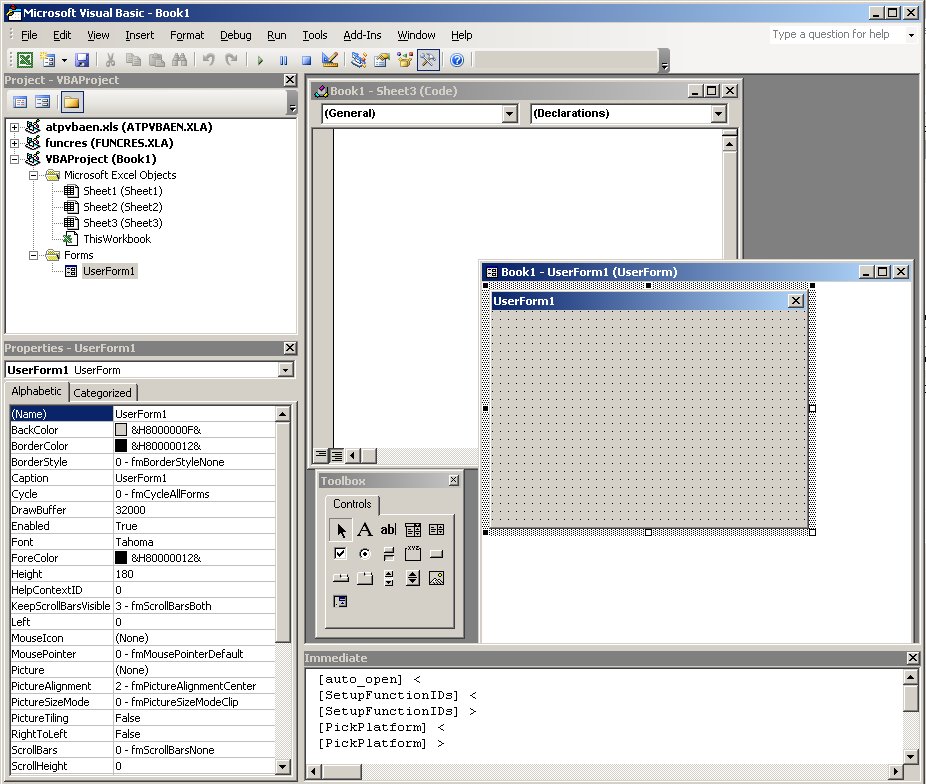Switch to the Categorized properties tab
Screen dimensions: 926x784
pos(102,392)
